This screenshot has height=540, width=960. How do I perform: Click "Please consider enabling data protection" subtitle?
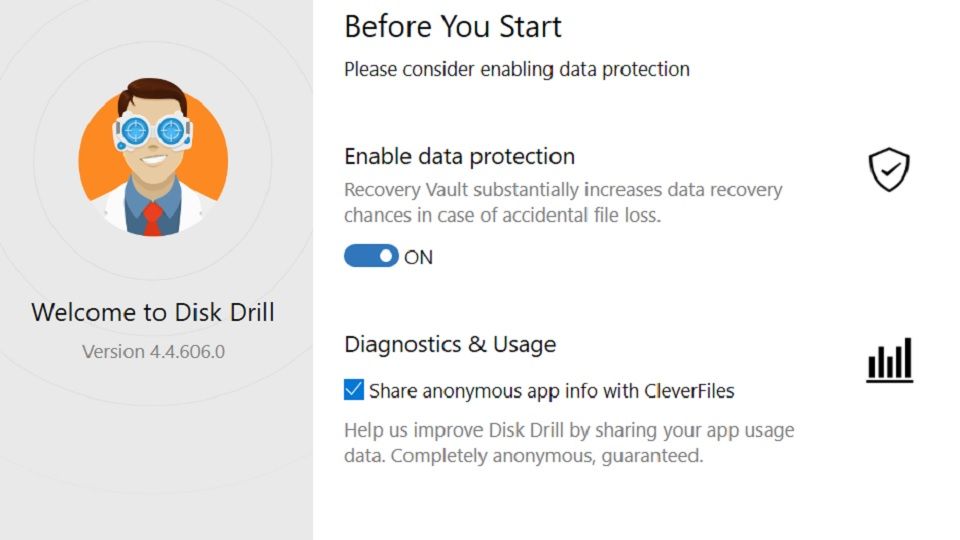(517, 70)
